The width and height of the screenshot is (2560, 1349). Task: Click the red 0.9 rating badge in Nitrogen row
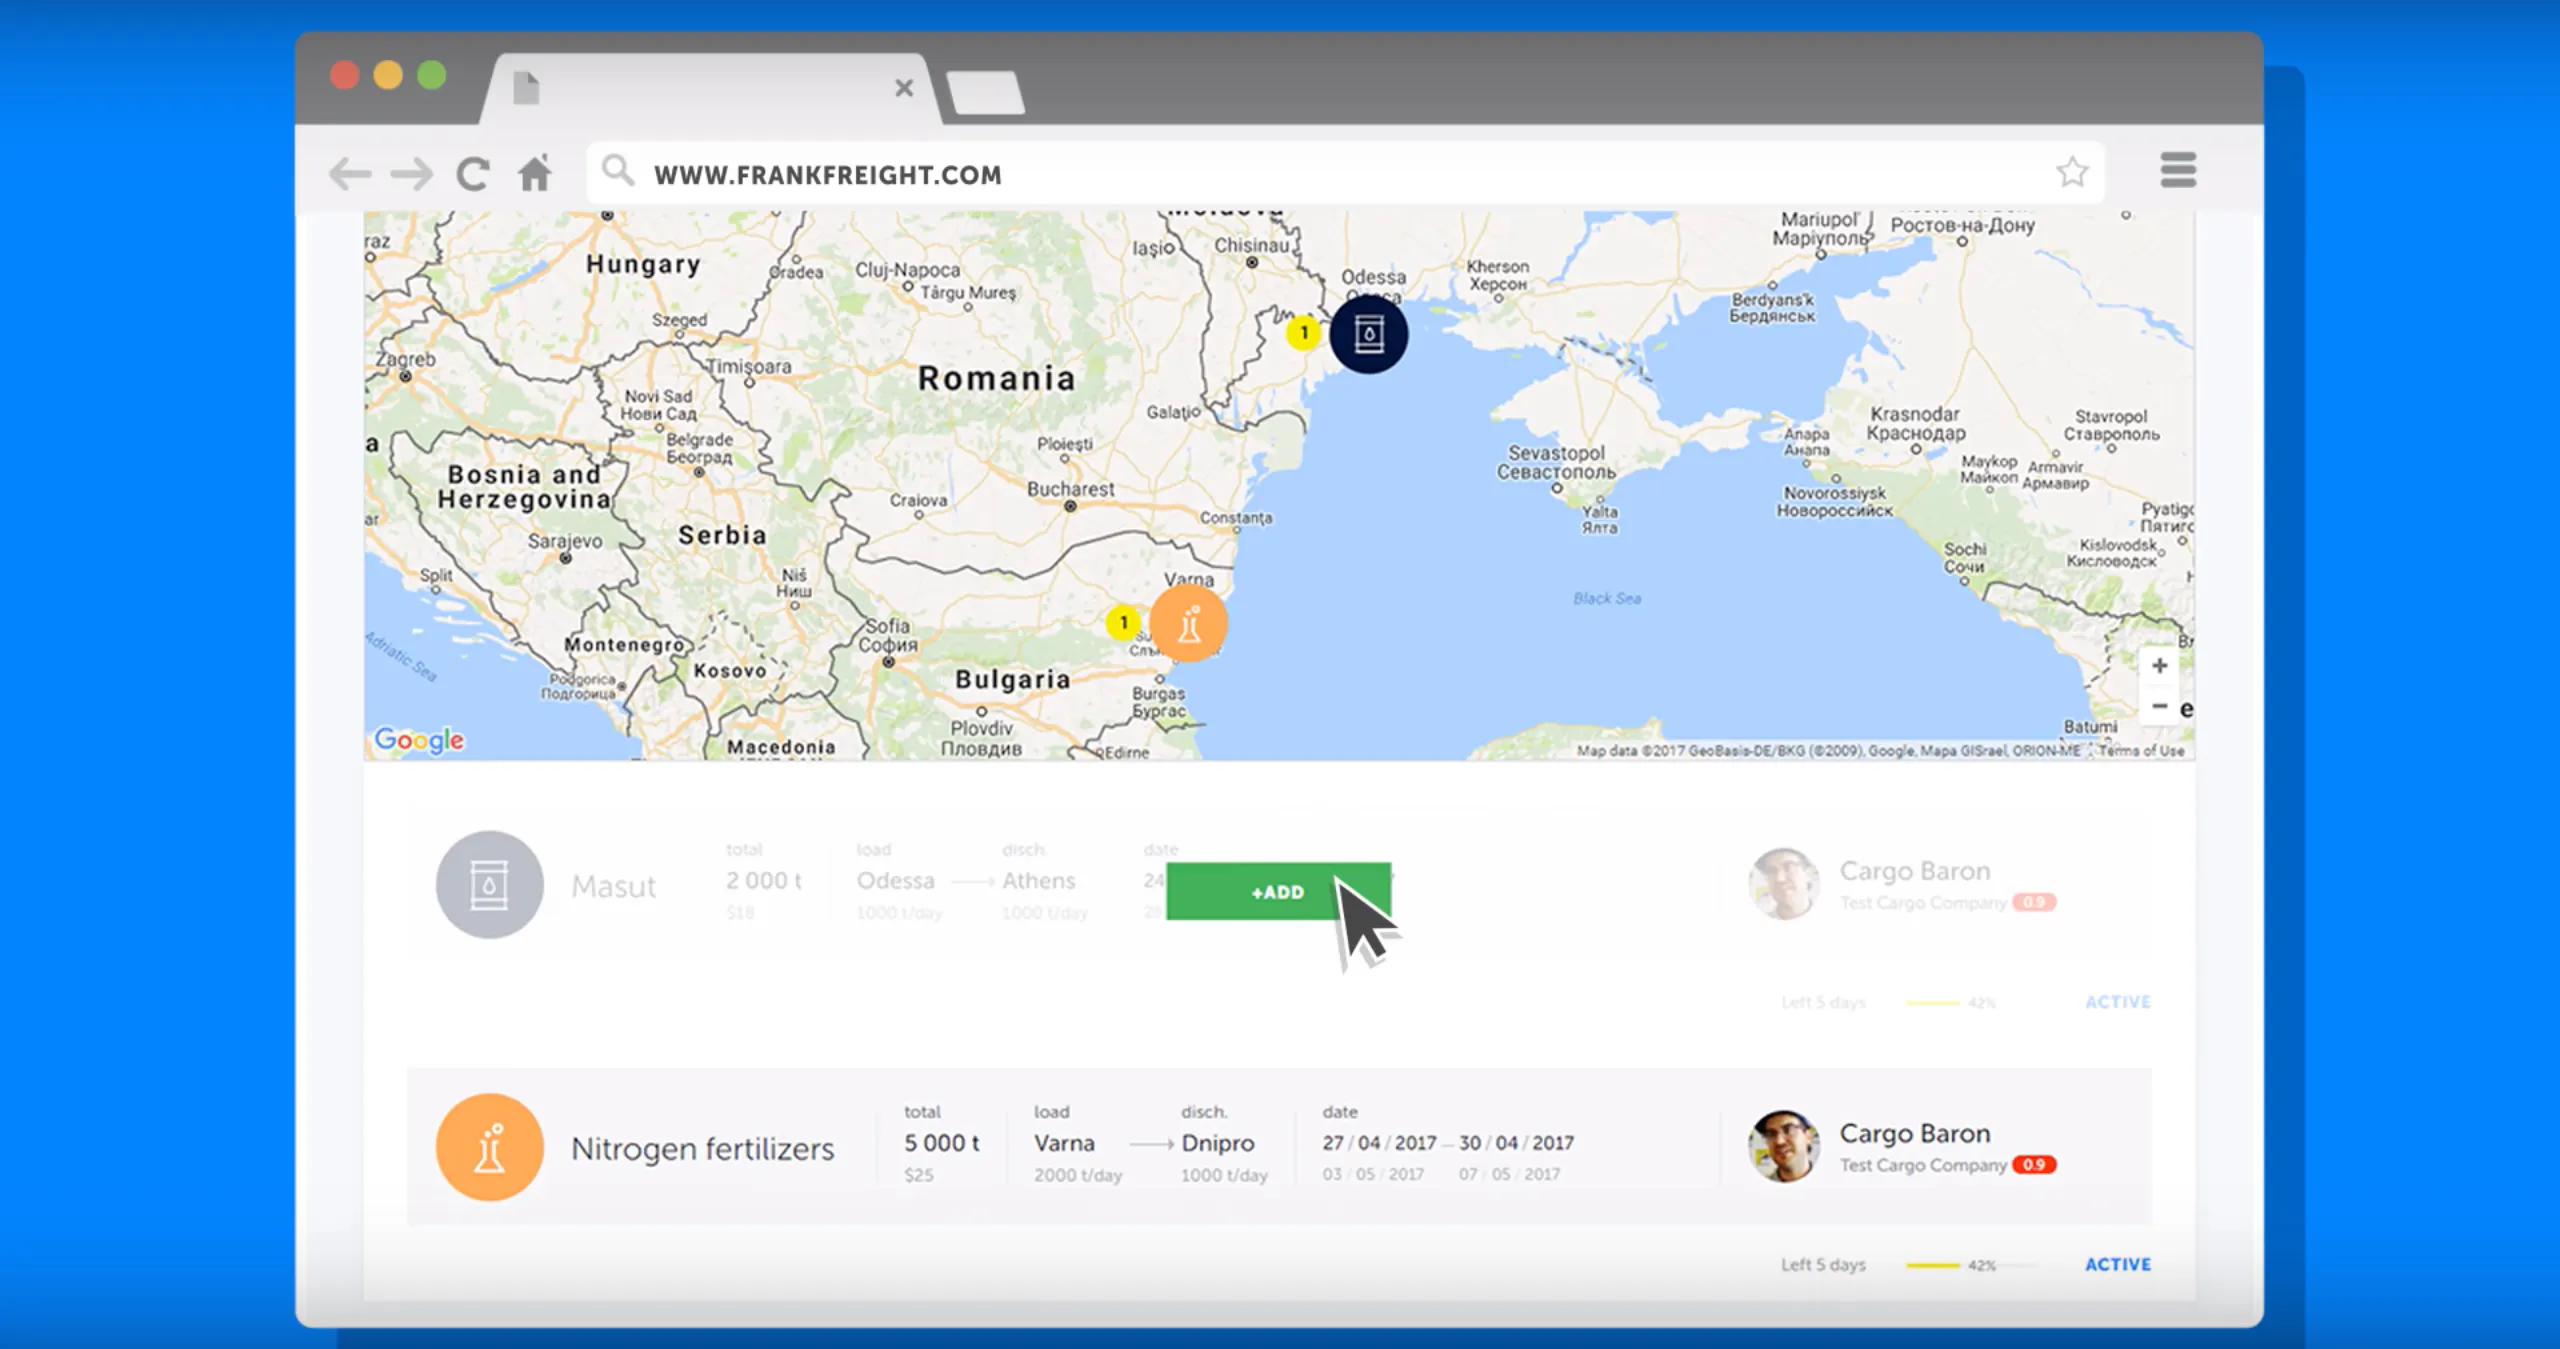(x=2034, y=1165)
